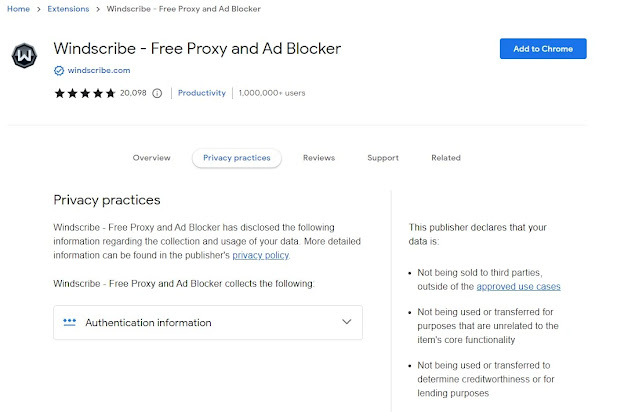The width and height of the screenshot is (639, 412).
Task: Go to Home in the breadcrumb
Action: 18,9
